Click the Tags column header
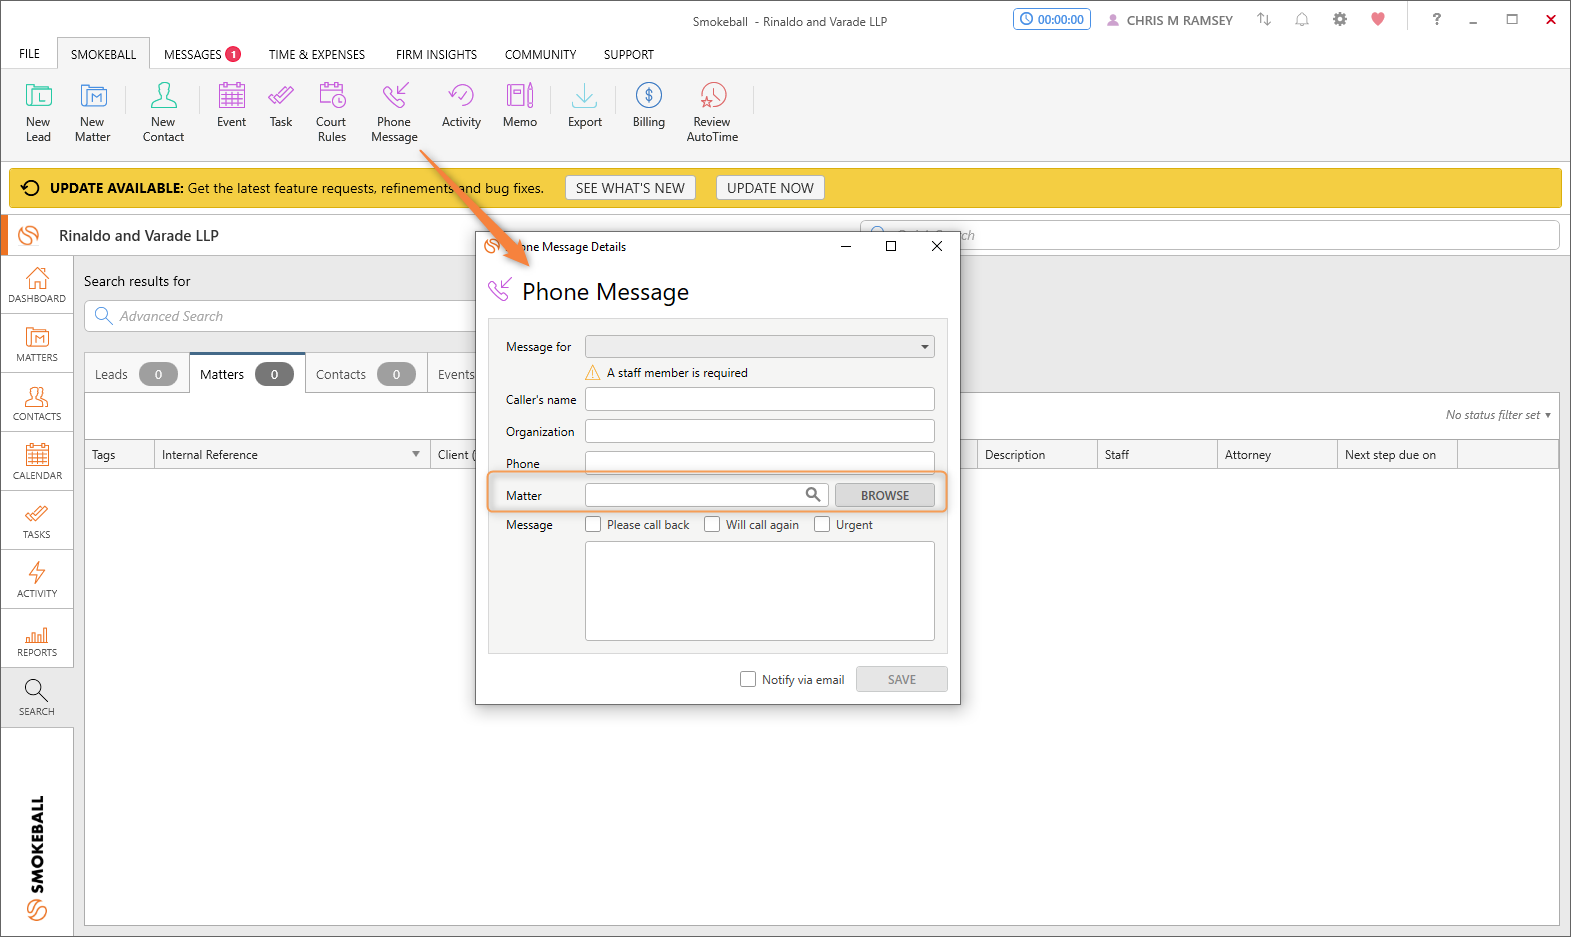The image size is (1571, 937). click(x=119, y=454)
